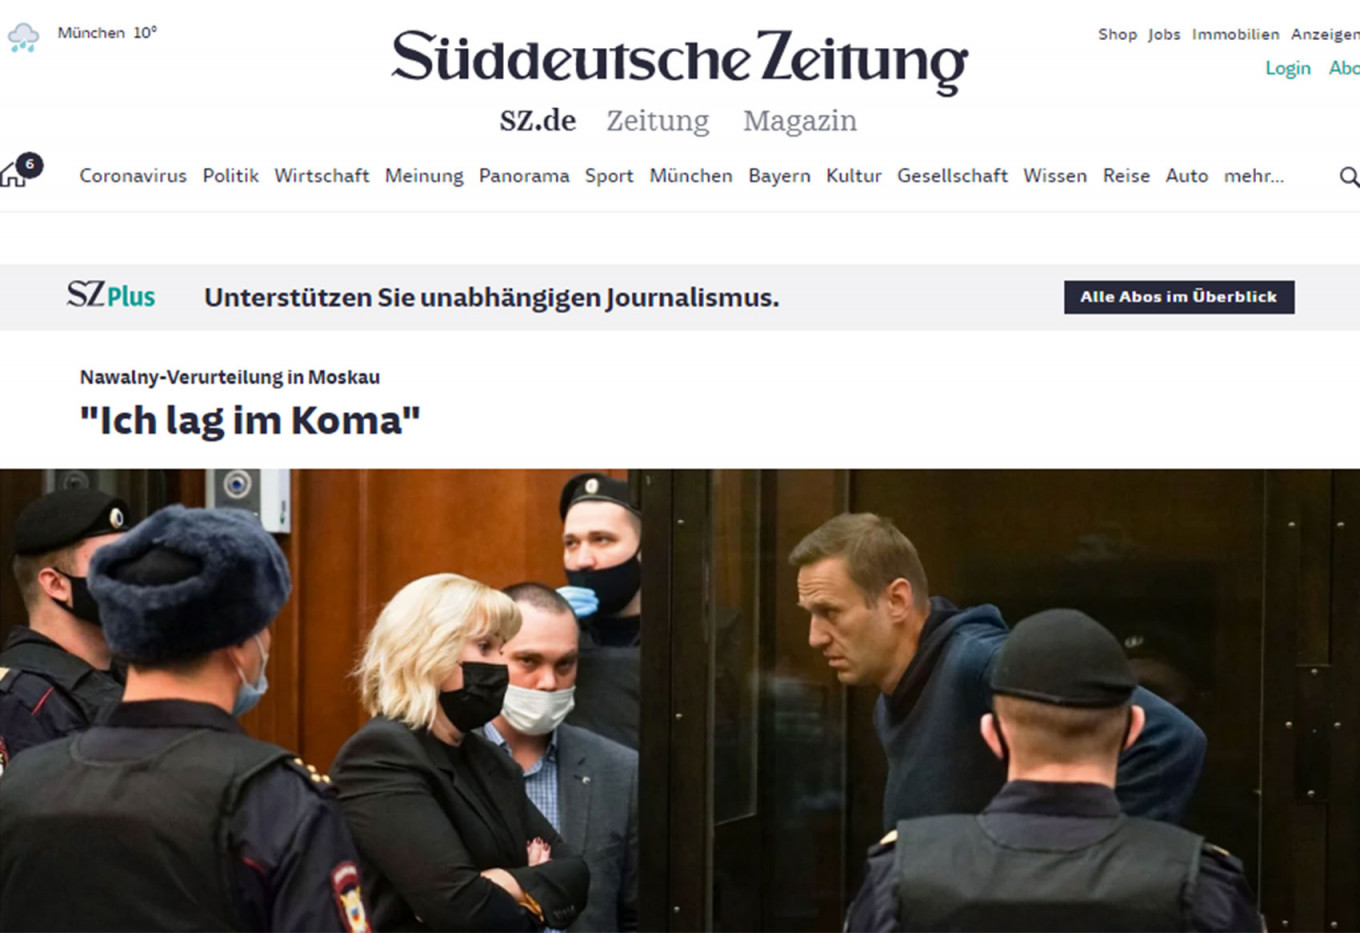Viewport: 1360px width, 933px height.
Task: Go to the Politik section
Action: 231,176
